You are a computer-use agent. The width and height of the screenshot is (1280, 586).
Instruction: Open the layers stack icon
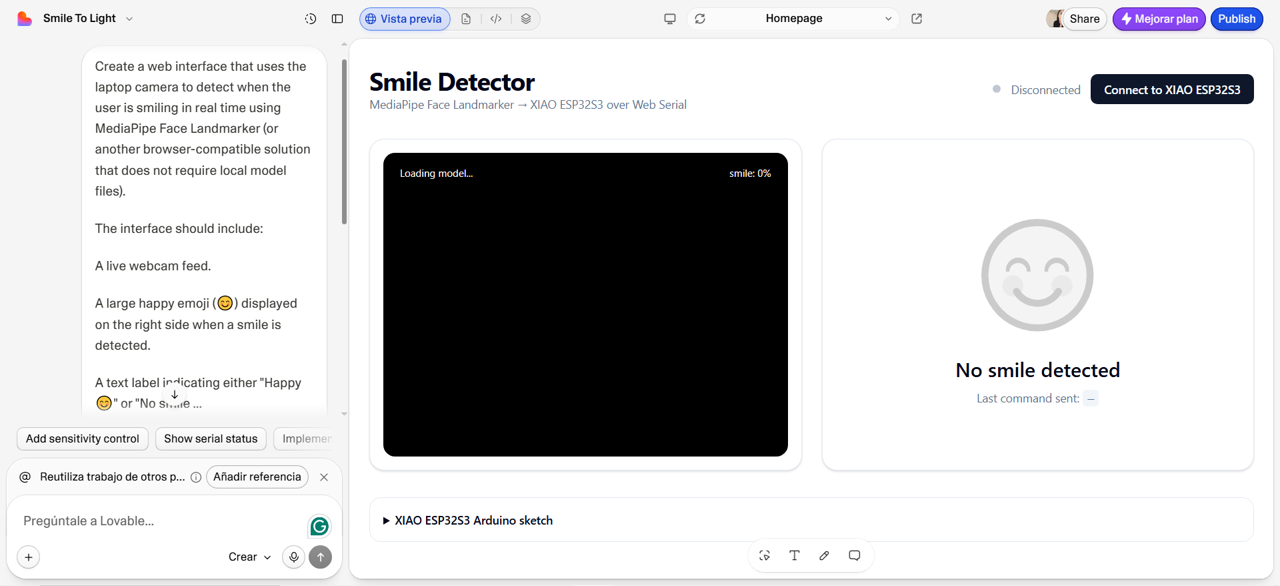526,19
